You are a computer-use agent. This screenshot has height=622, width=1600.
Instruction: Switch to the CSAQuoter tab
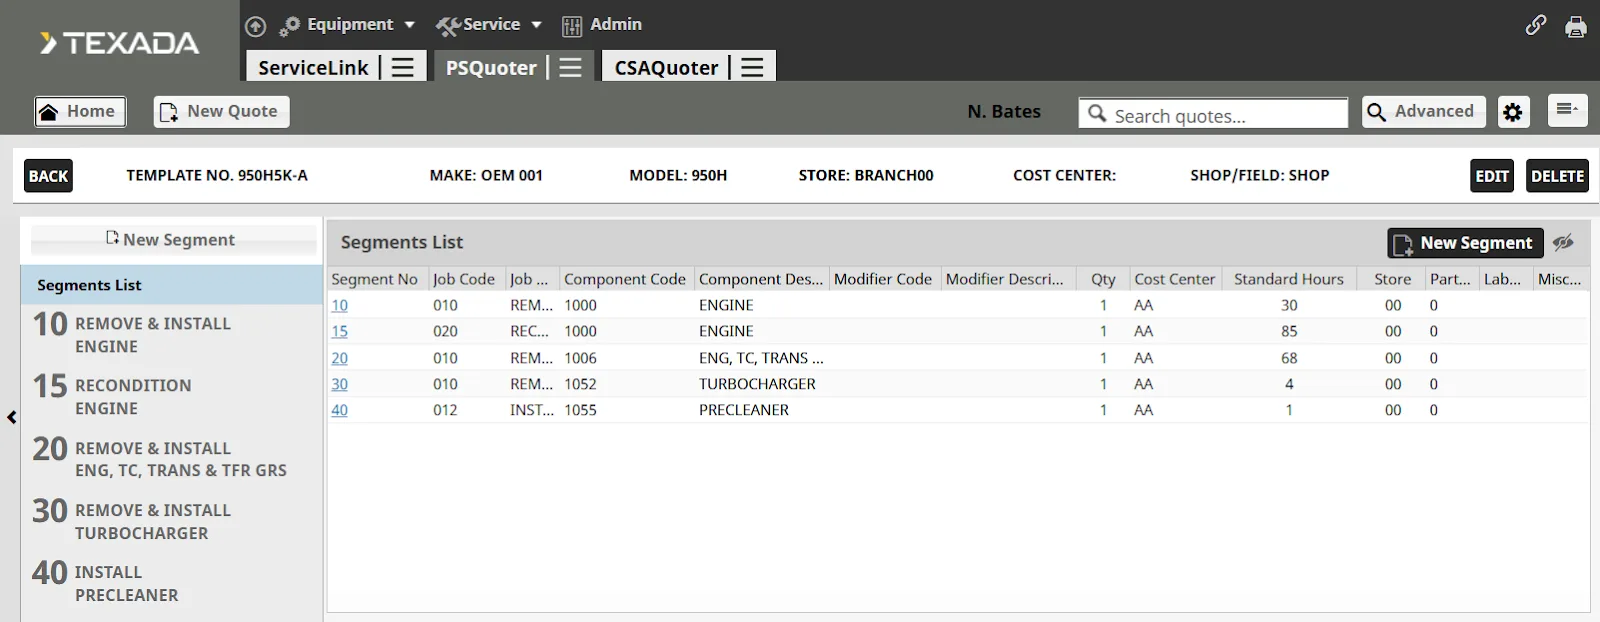point(666,67)
